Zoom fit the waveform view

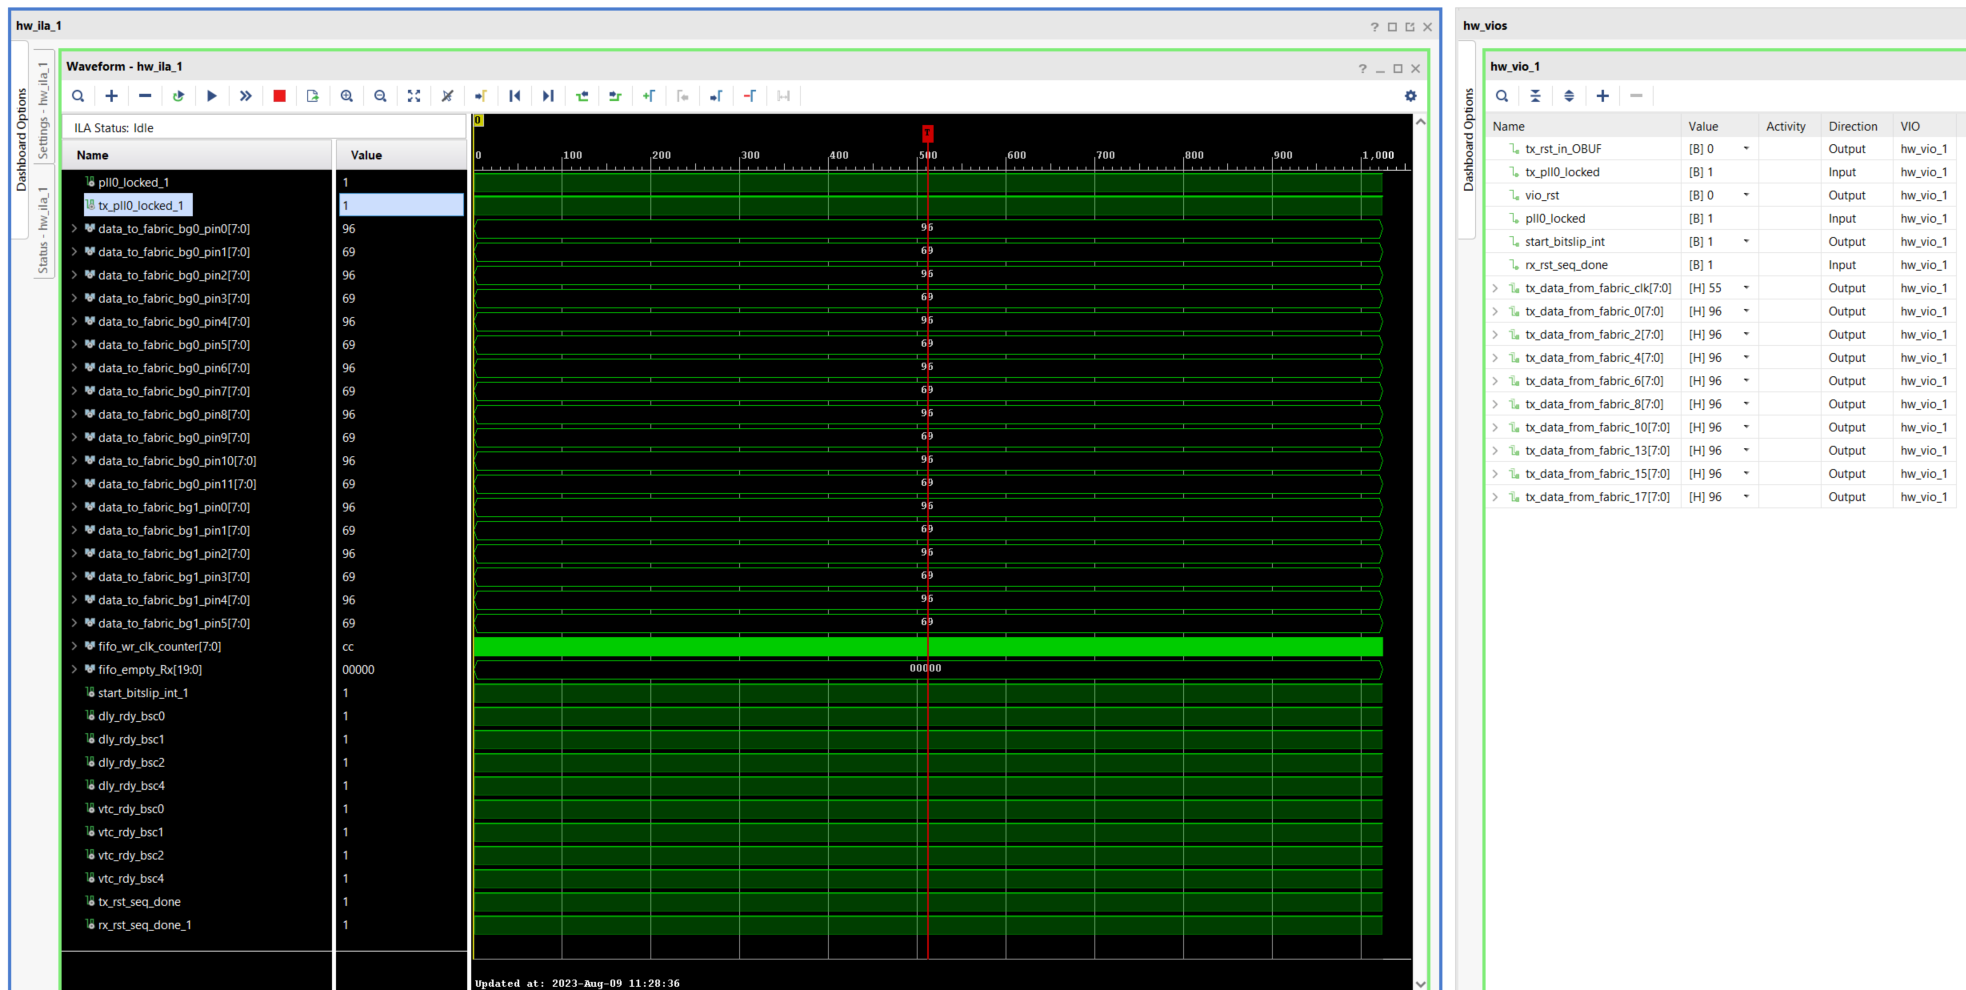click(414, 95)
